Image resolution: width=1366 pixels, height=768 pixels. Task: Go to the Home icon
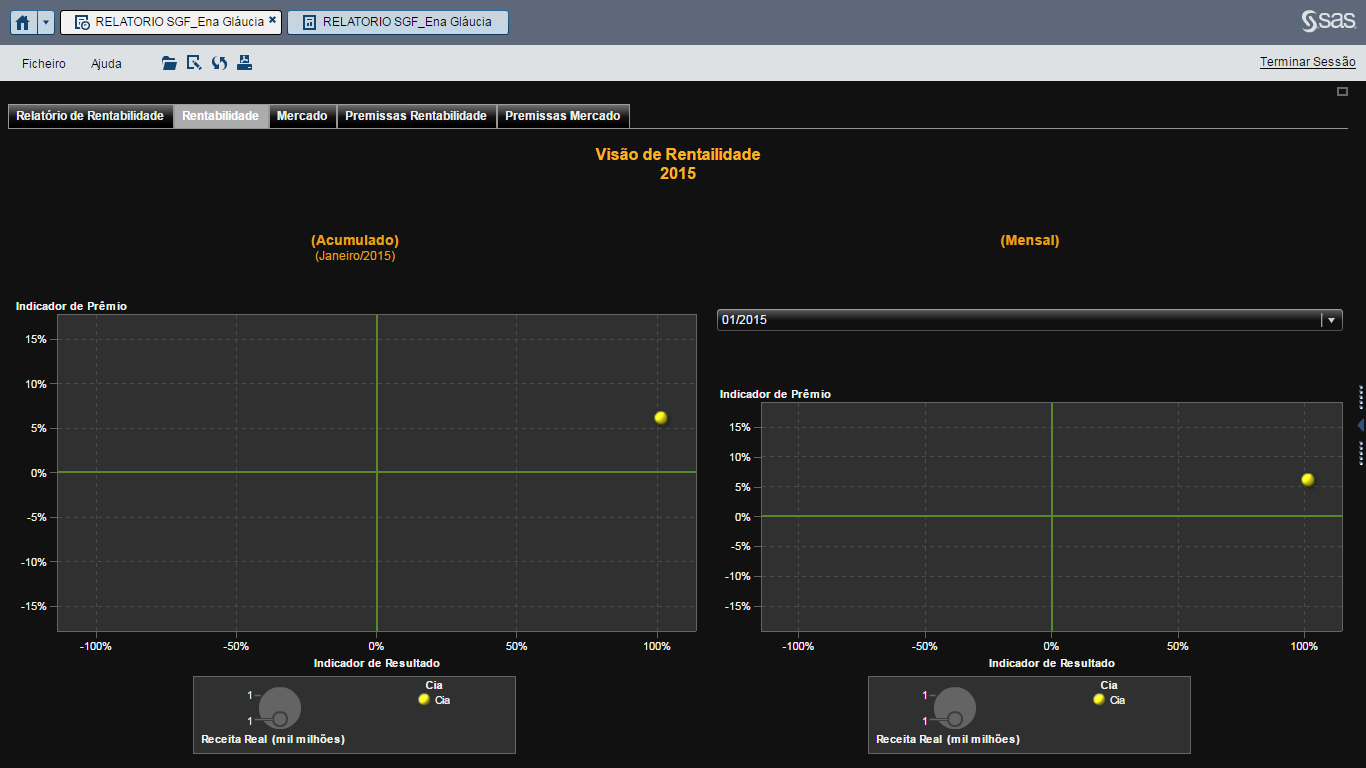click(24, 22)
